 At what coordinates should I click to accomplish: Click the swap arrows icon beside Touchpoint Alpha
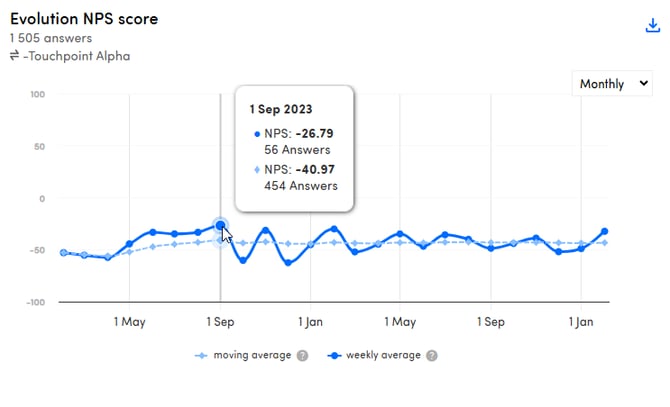tap(15, 56)
